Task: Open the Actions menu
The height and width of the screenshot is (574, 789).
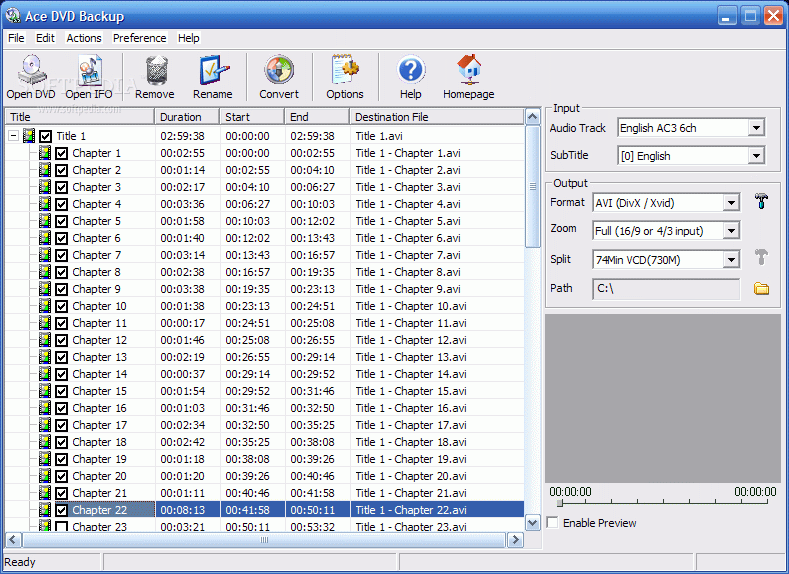Action: point(84,38)
